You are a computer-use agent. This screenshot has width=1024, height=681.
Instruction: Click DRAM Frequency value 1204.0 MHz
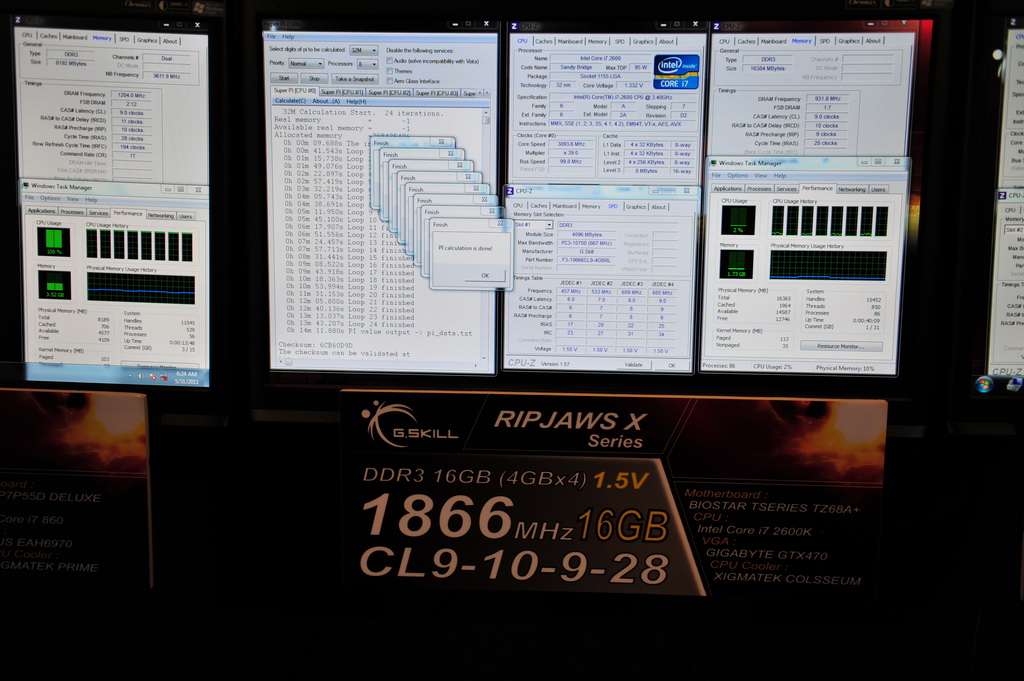click(x=131, y=95)
